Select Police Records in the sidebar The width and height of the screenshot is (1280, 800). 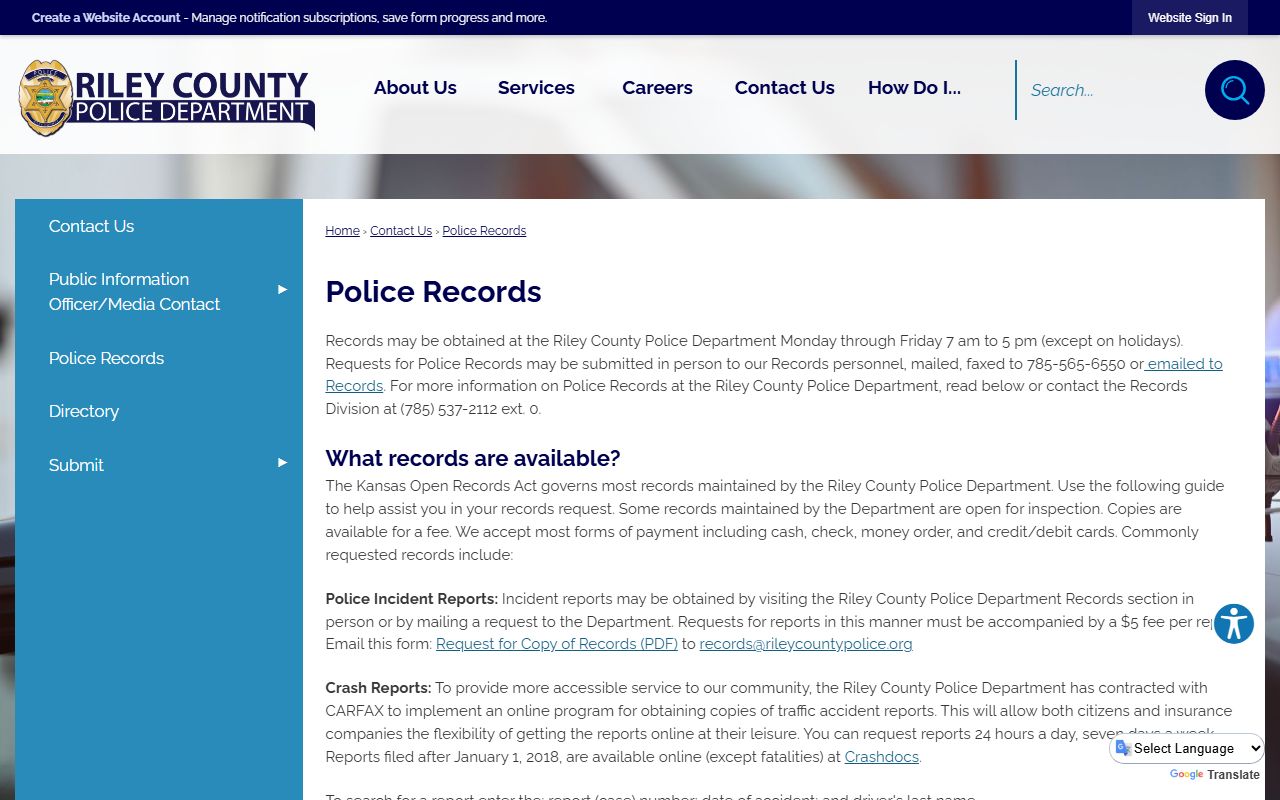[159, 358]
